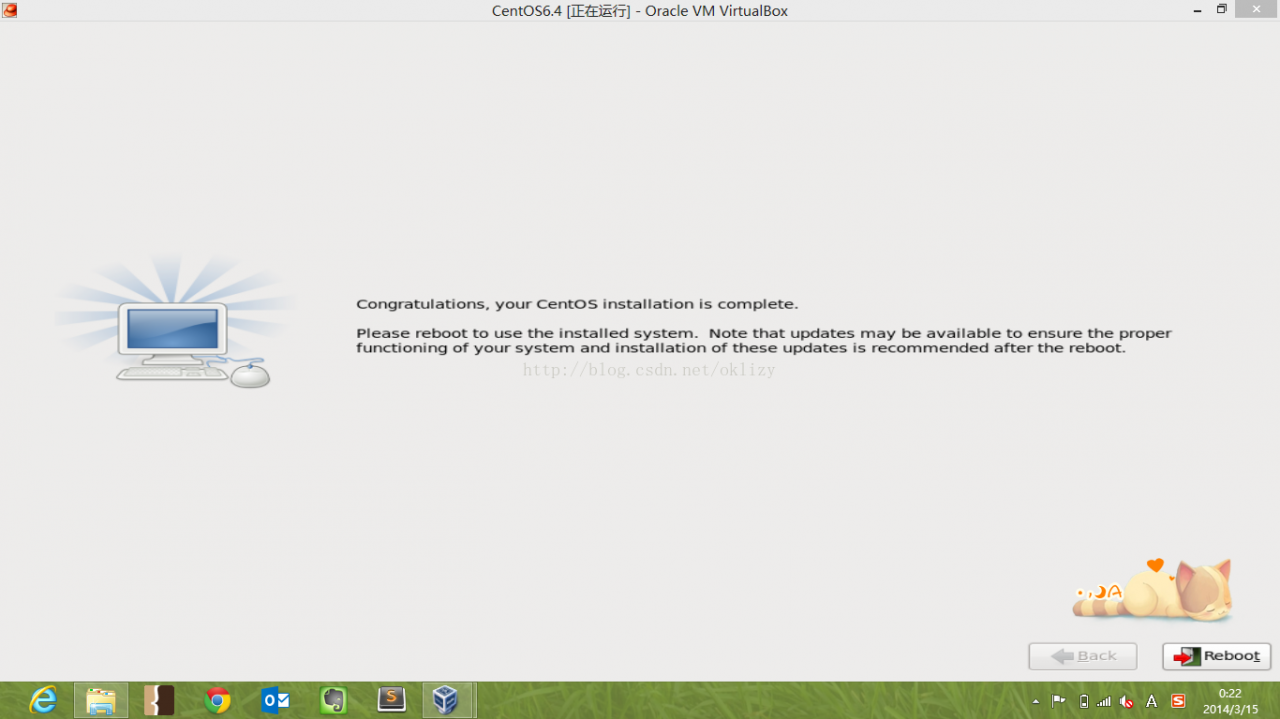Select the VirtualBox taskbar icon

(447, 700)
